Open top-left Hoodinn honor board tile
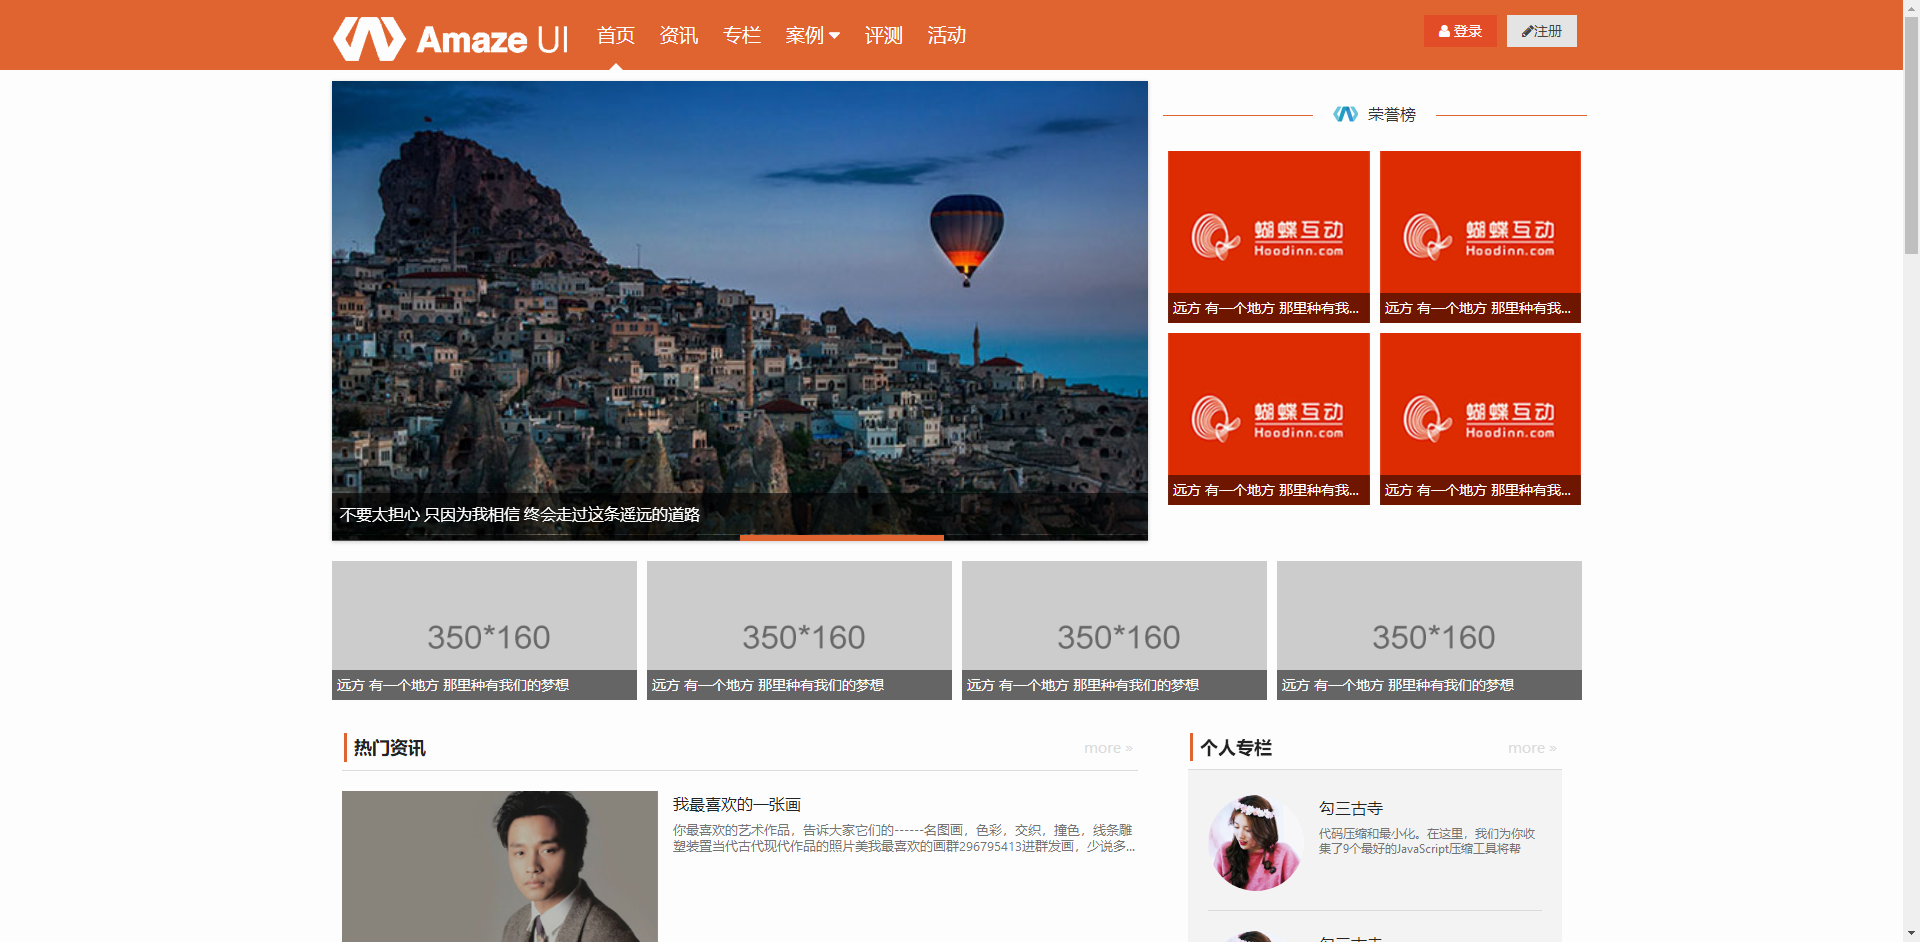Image resolution: width=1920 pixels, height=942 pixels. (x=1268, y=236)
